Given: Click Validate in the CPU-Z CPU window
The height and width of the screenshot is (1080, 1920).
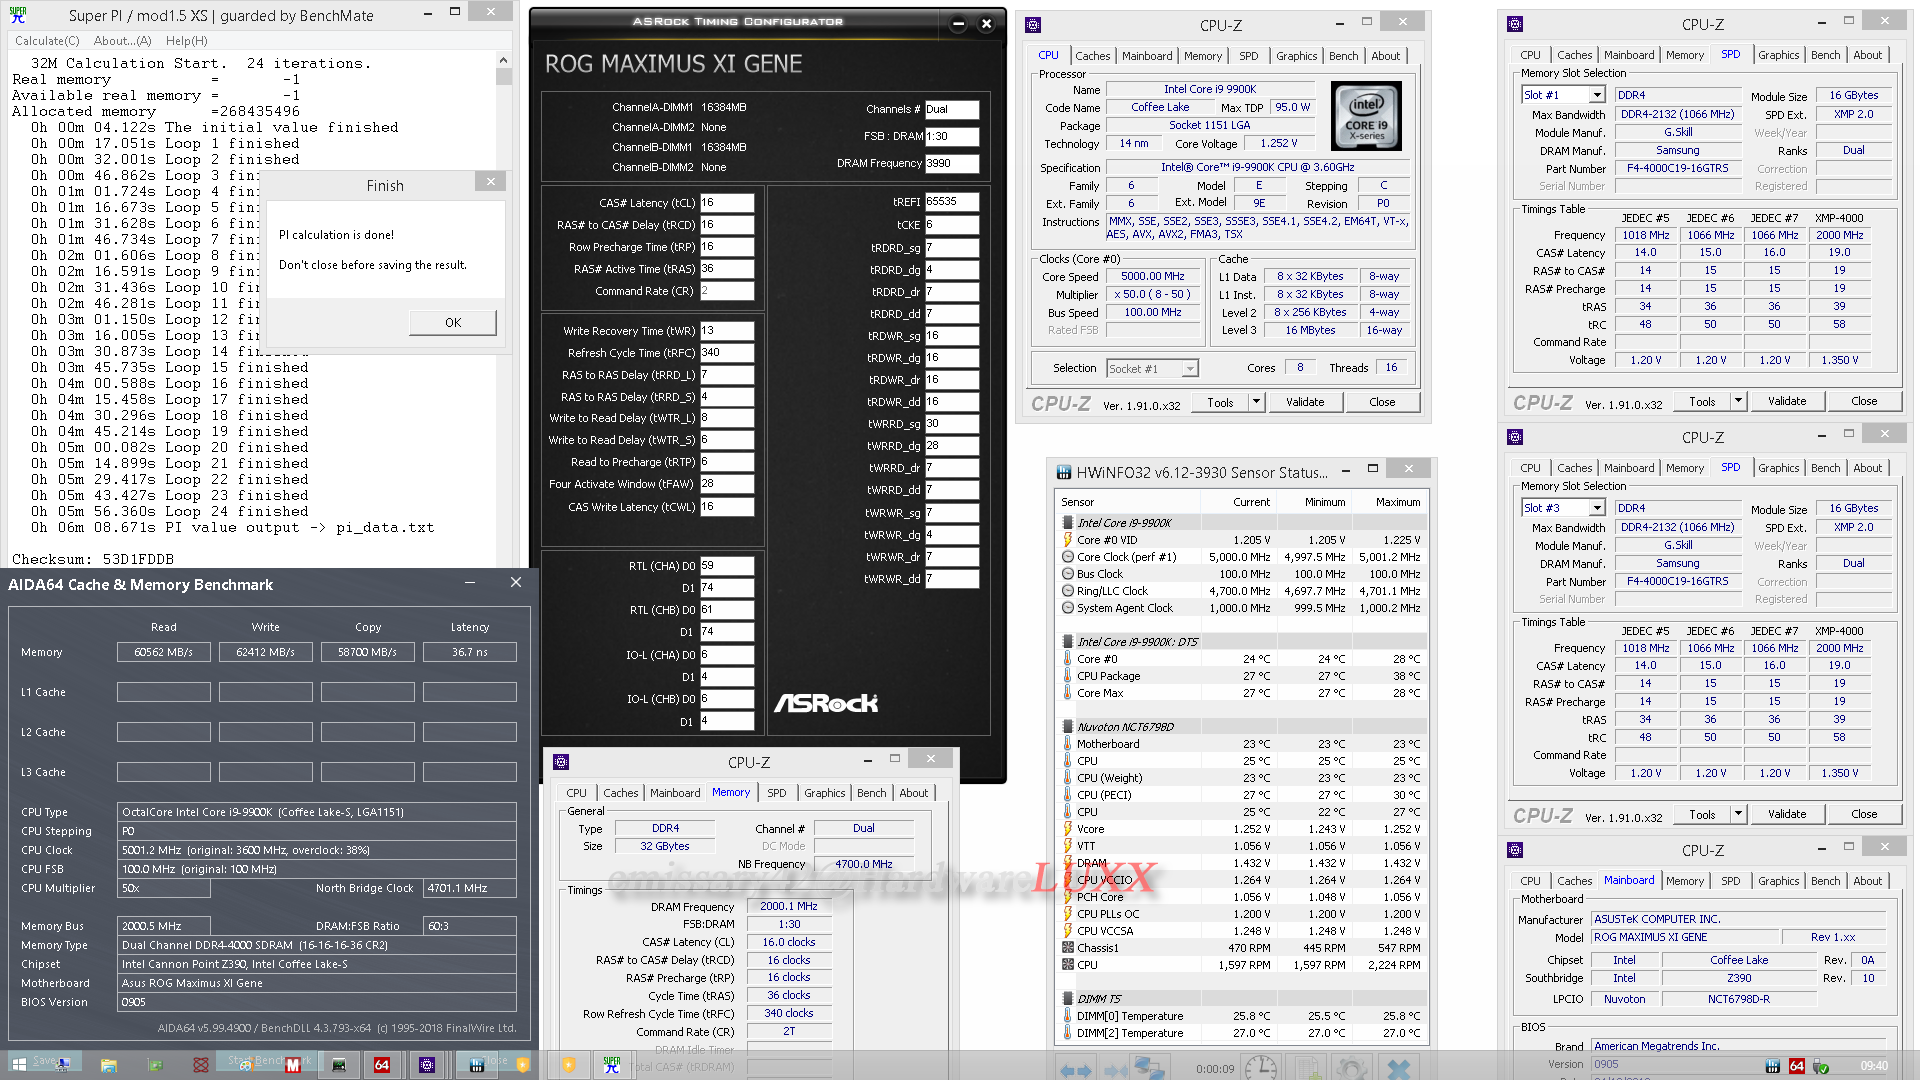Looking at the screenshot, I should [1305, 402].
